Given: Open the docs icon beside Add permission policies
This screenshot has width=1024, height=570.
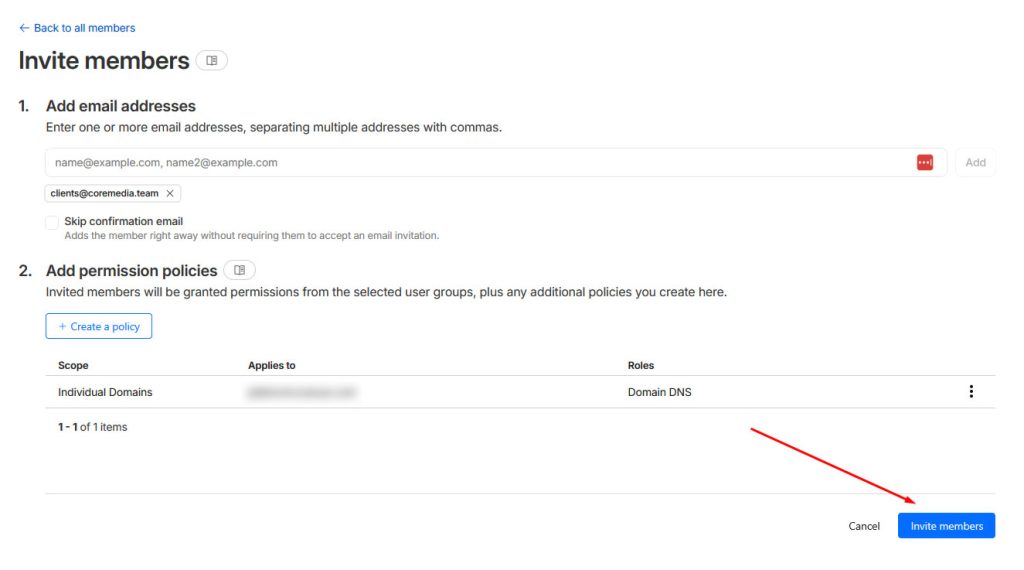Looking at the screenshot, I should coord(239,270).
